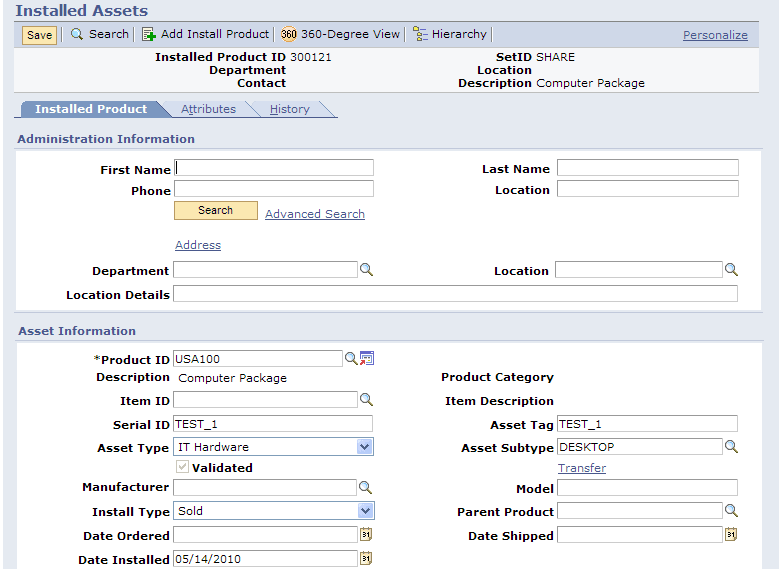Open Date Installed calendar picker
This screenshot has width=784, height=569.
point(366,558)
